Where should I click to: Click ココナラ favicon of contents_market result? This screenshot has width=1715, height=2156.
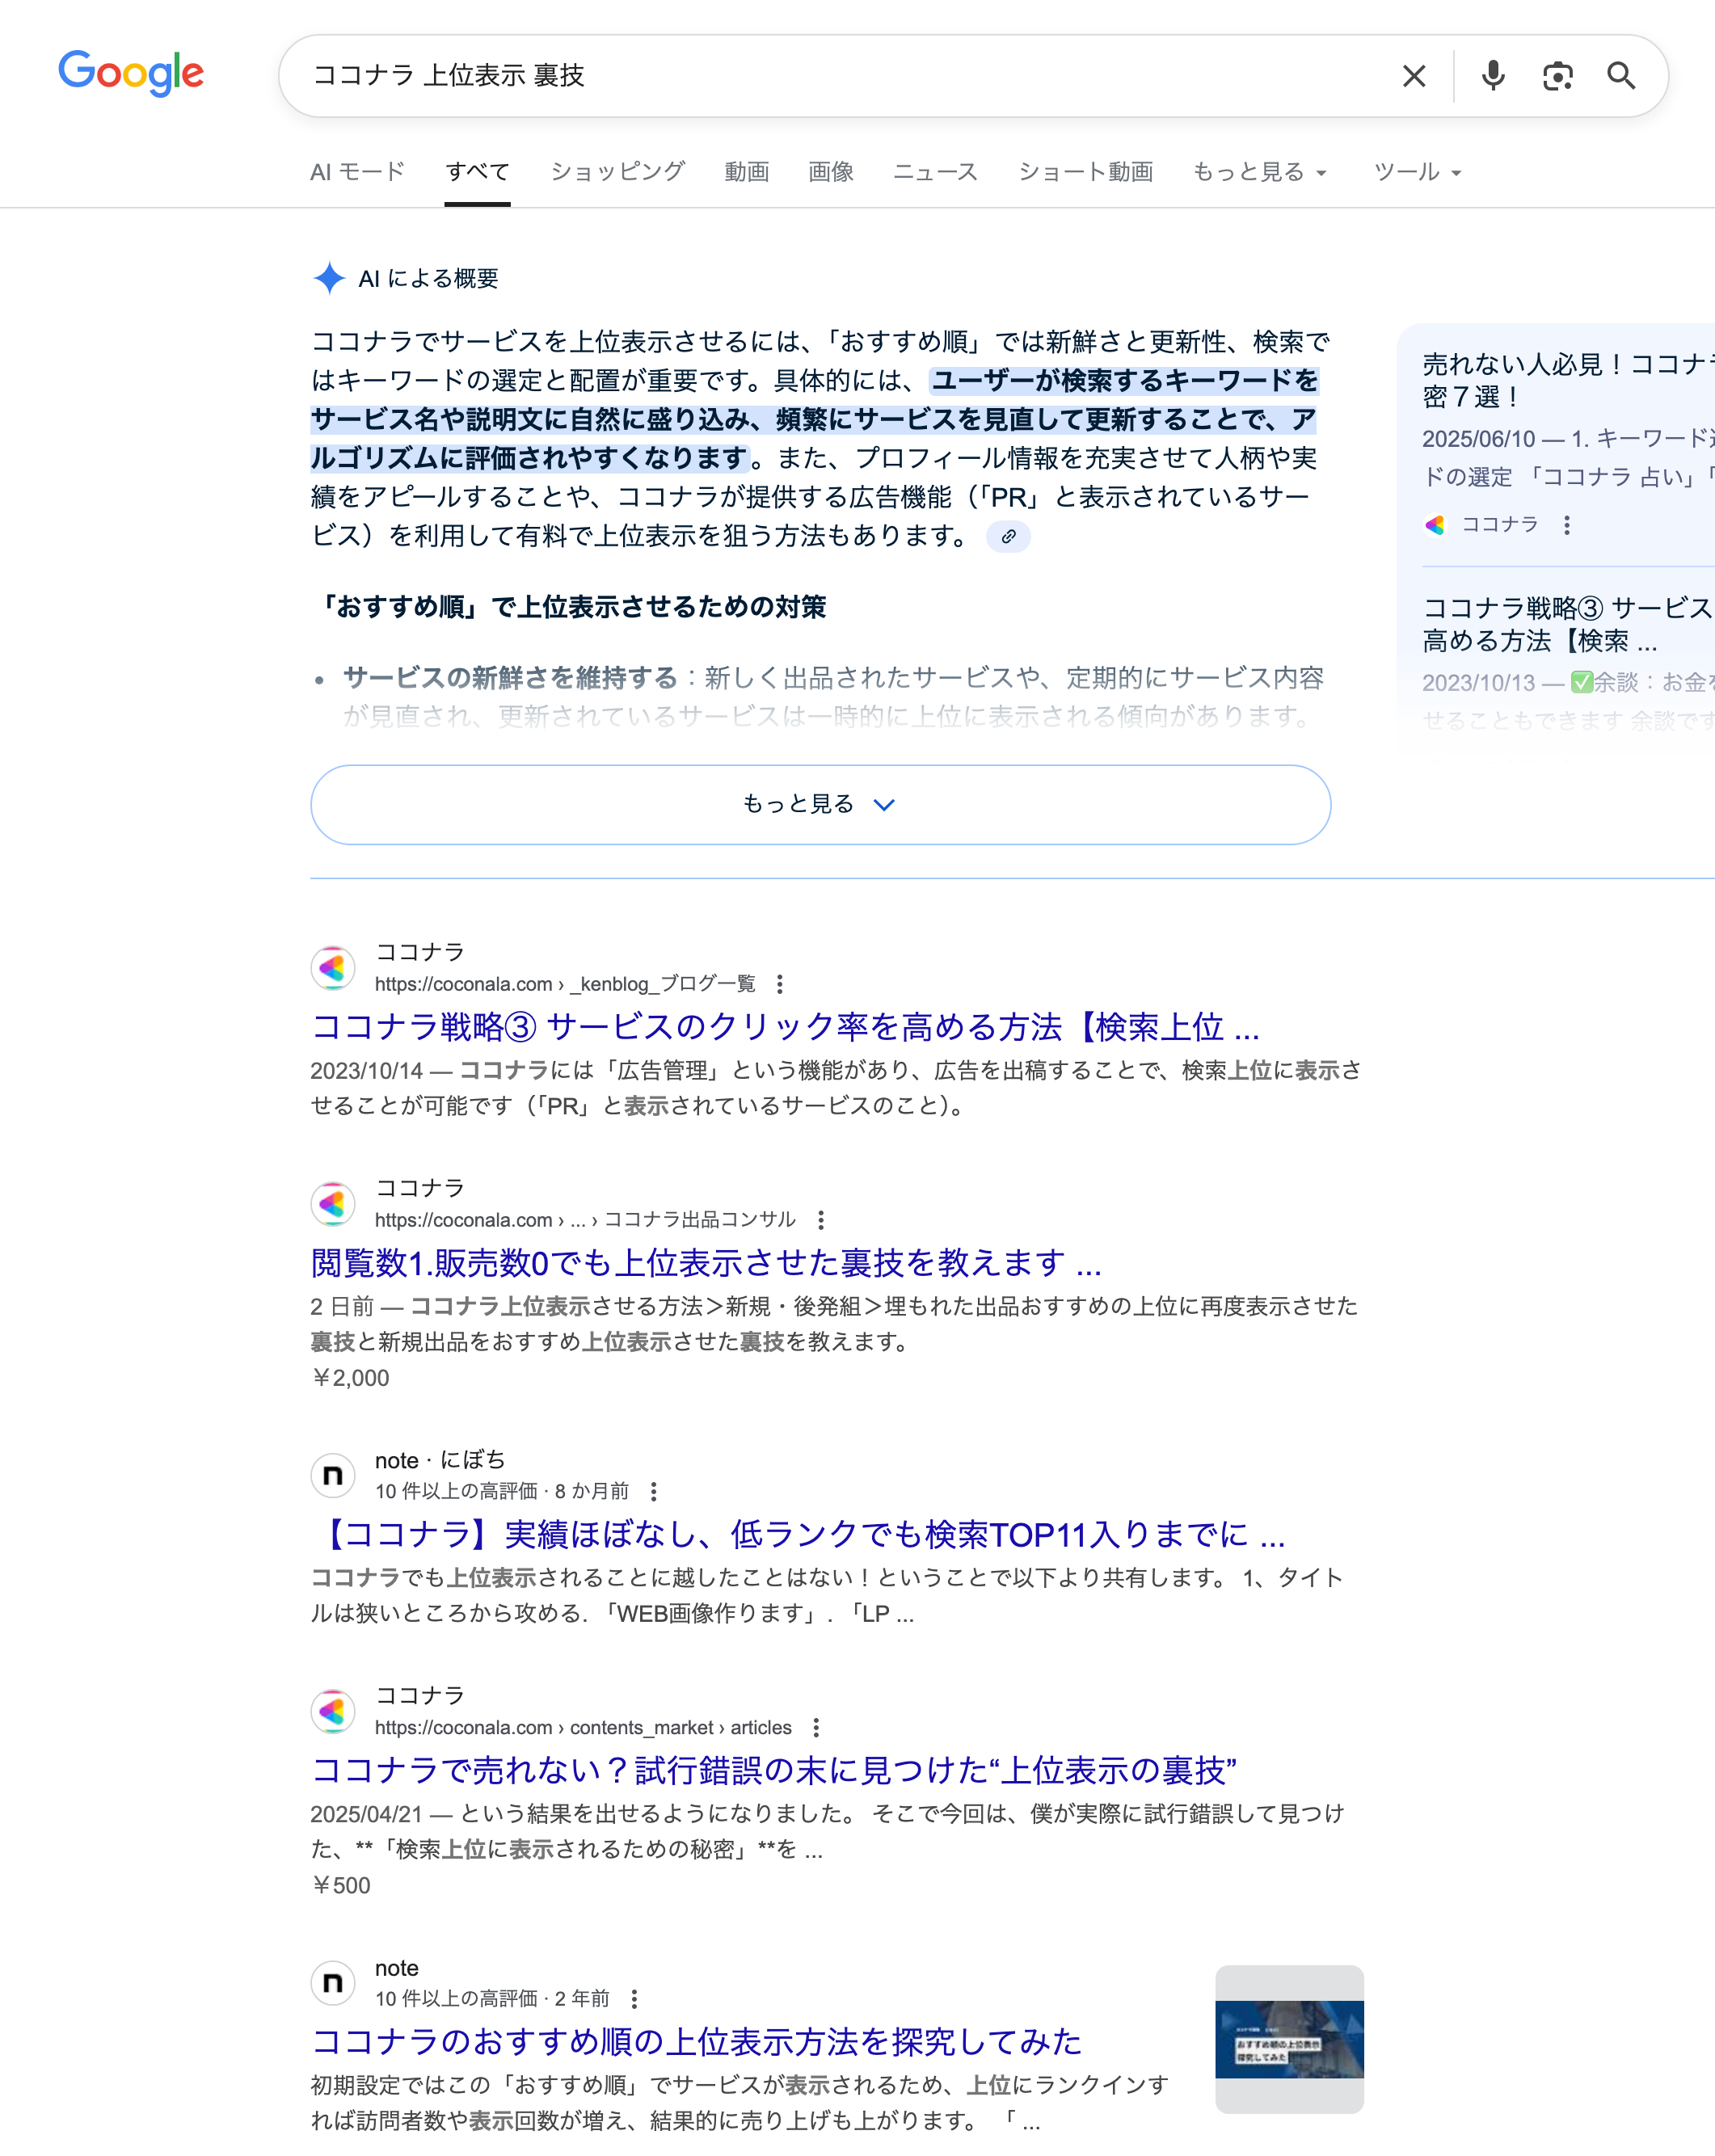(x=333, y=1711)
